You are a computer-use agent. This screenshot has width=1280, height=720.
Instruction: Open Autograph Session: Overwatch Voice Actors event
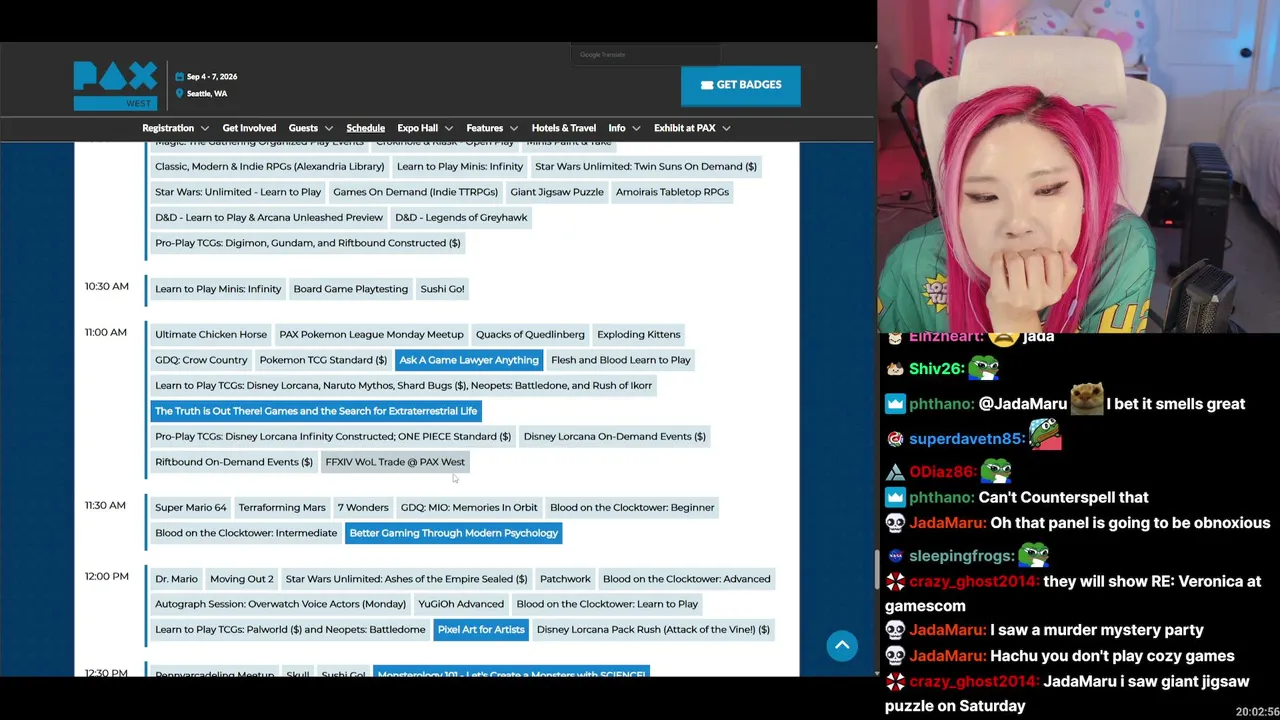coord(280,604)
